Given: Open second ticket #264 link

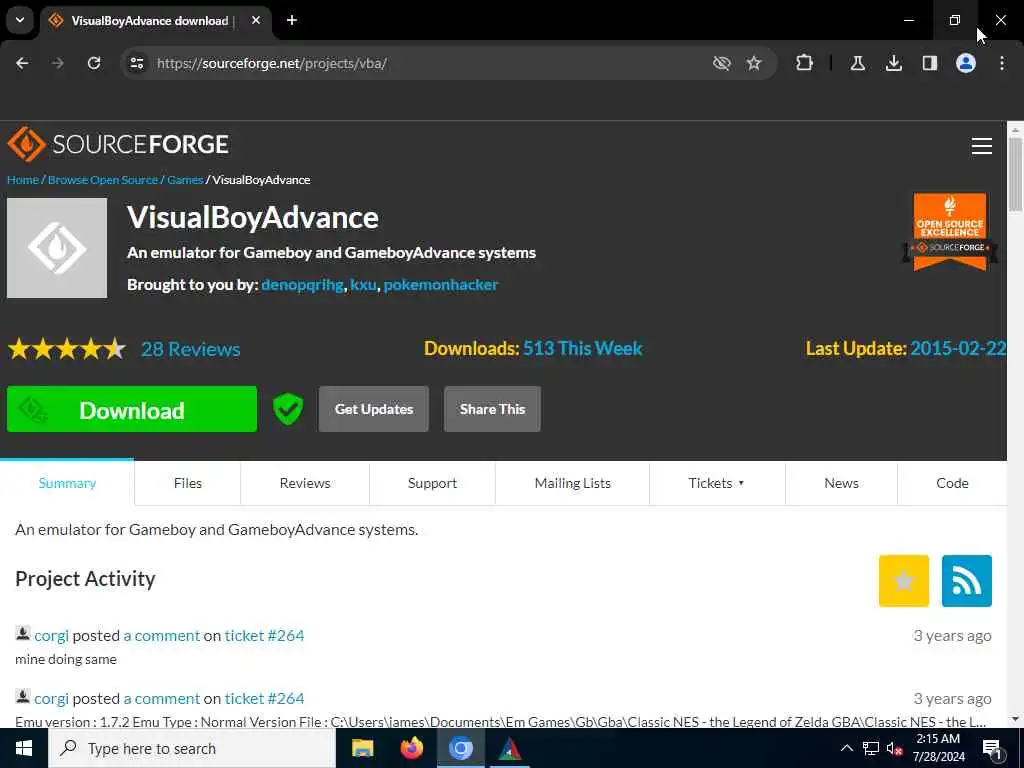Looking at the screenshot, I should (264, 698).
